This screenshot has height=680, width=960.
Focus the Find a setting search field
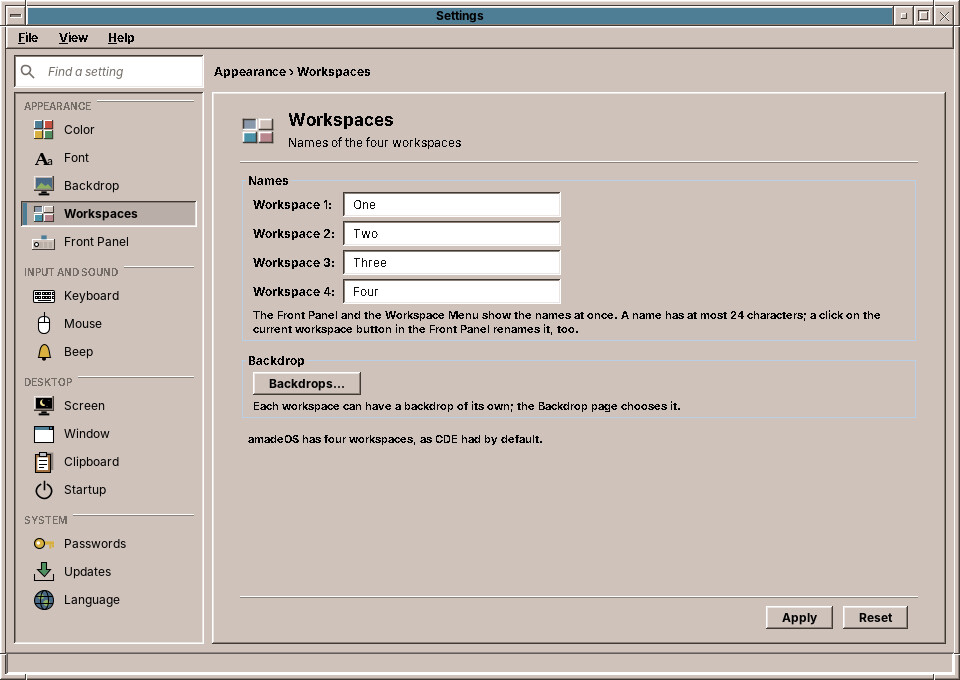tap(109, 72)
